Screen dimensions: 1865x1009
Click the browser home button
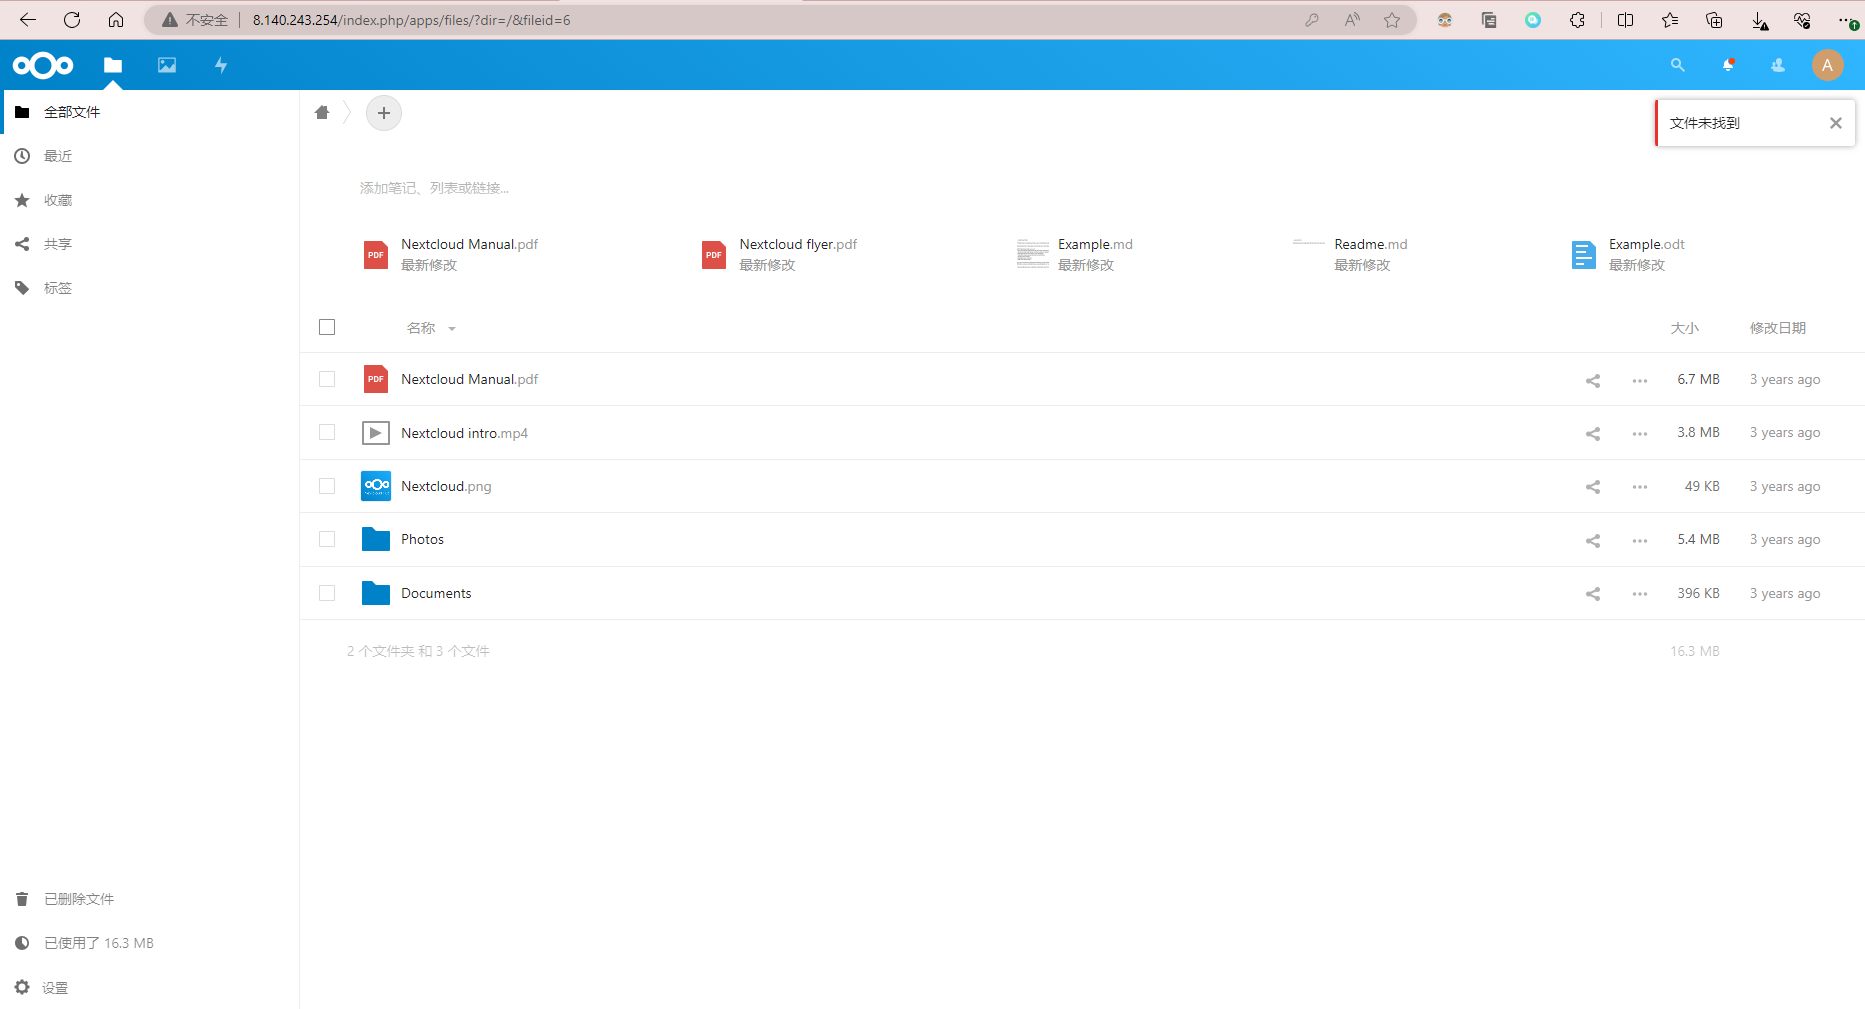(x=116, y=20)
